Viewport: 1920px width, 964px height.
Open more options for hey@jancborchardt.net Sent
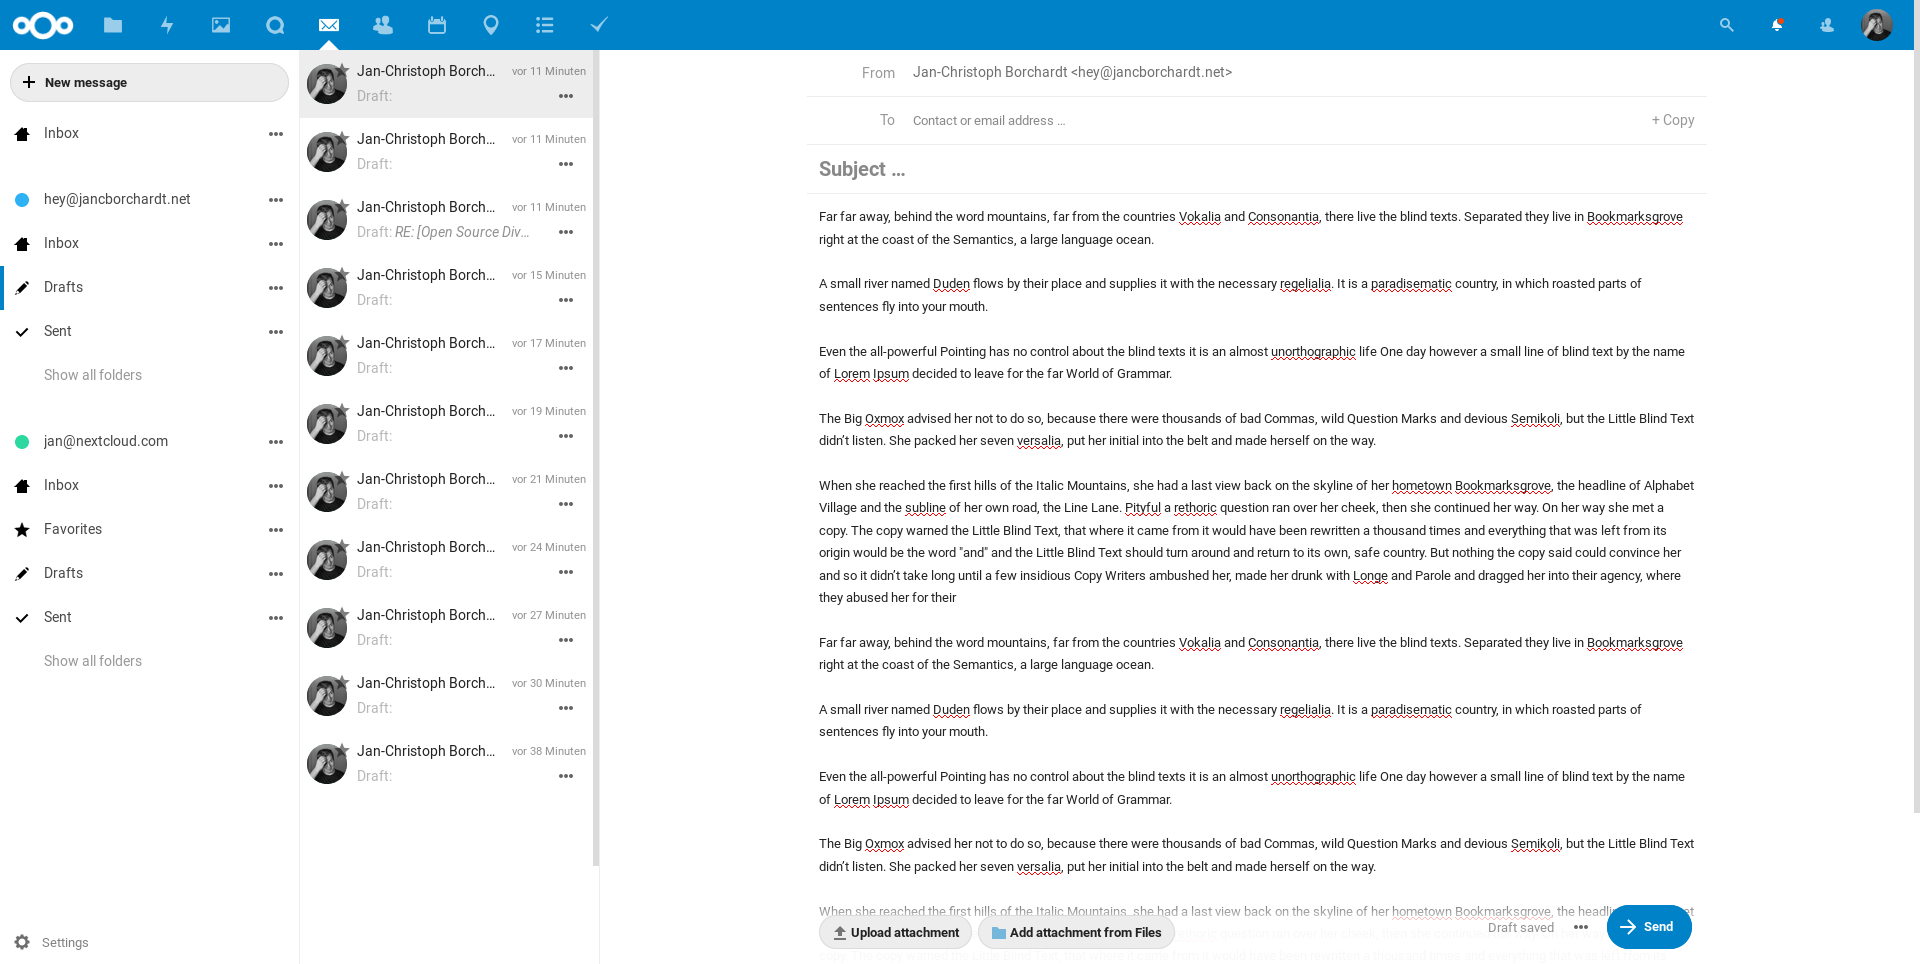click(x=276, y=332)
